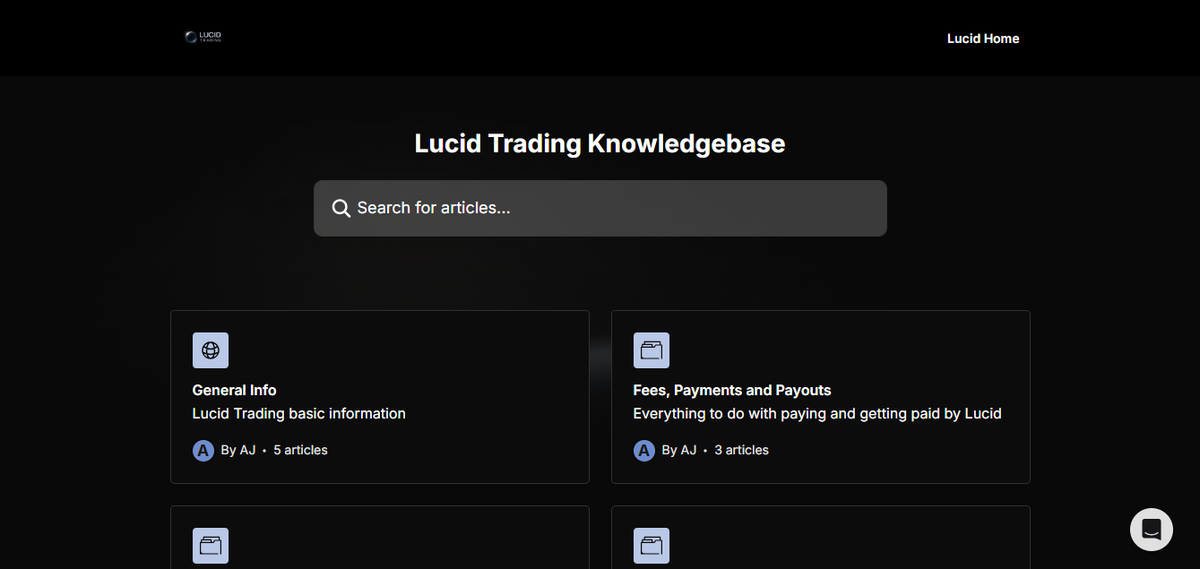Viewport: 1200px width, 569px height.
Task: Click '5 articles' count text
Action: click(x=300, y=450)
